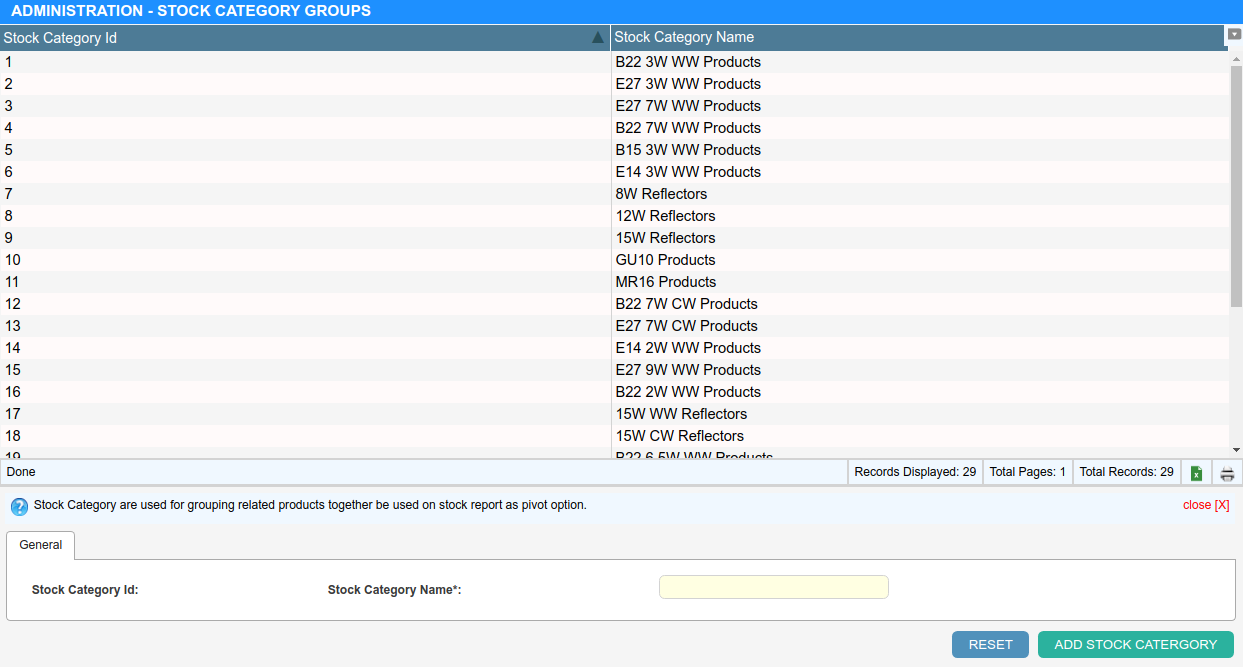This screenshot has height=667, width=1243.
Task: Click Add Stock Catergory button
Action: pyautogui.click(x=1135, y=645)
